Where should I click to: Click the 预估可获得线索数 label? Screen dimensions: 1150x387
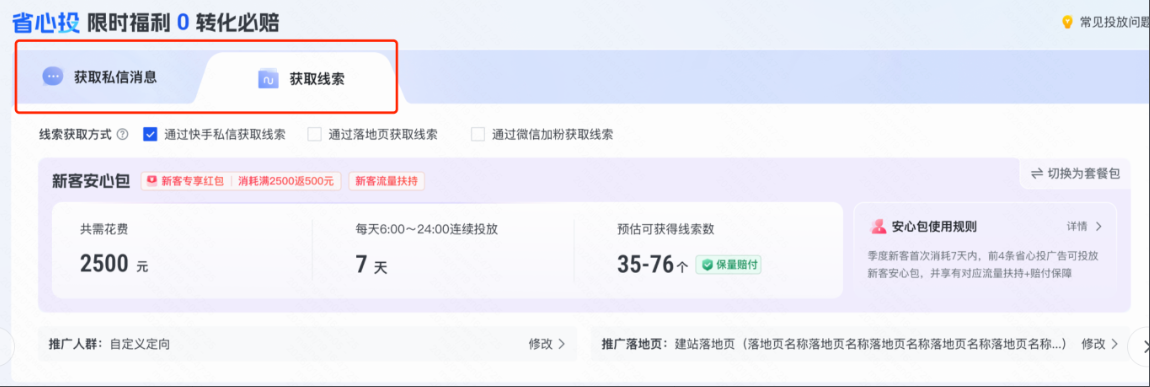(666, 229)
